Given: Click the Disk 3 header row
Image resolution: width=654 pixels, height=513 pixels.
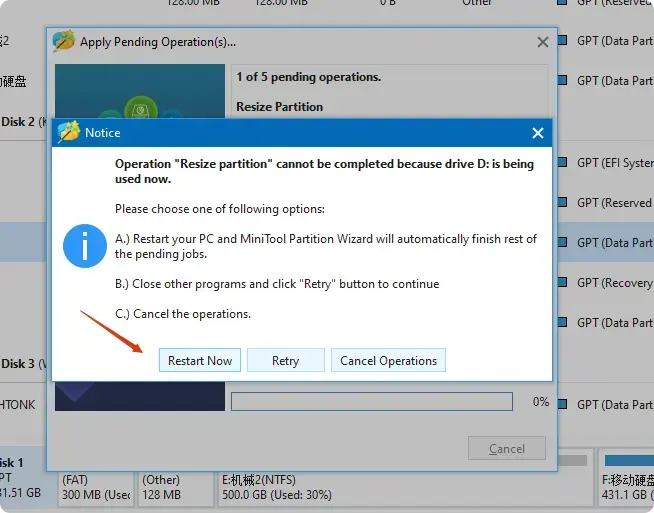Looking at the screenshot, I should 23,364.
